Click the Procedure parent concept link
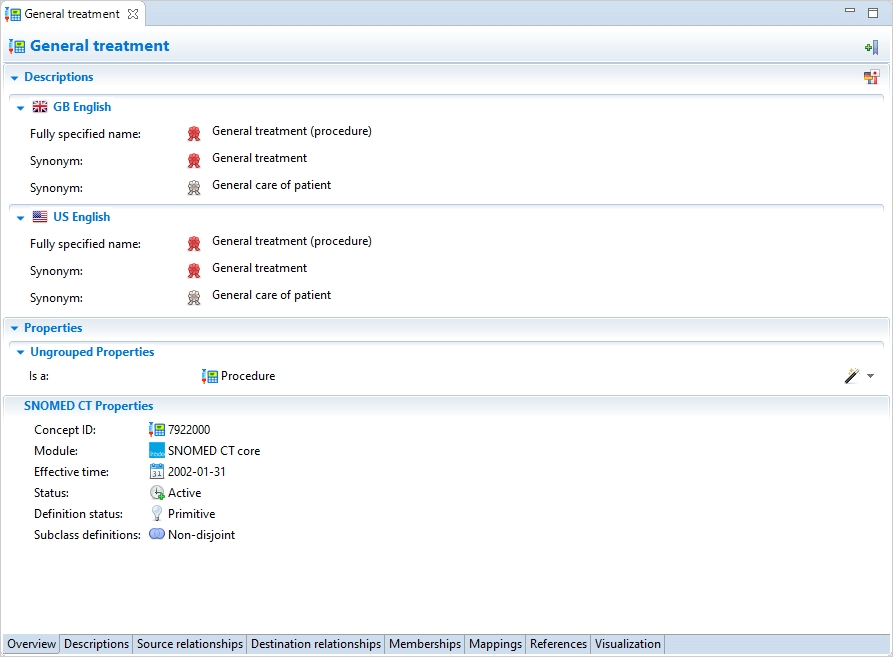 247,376
